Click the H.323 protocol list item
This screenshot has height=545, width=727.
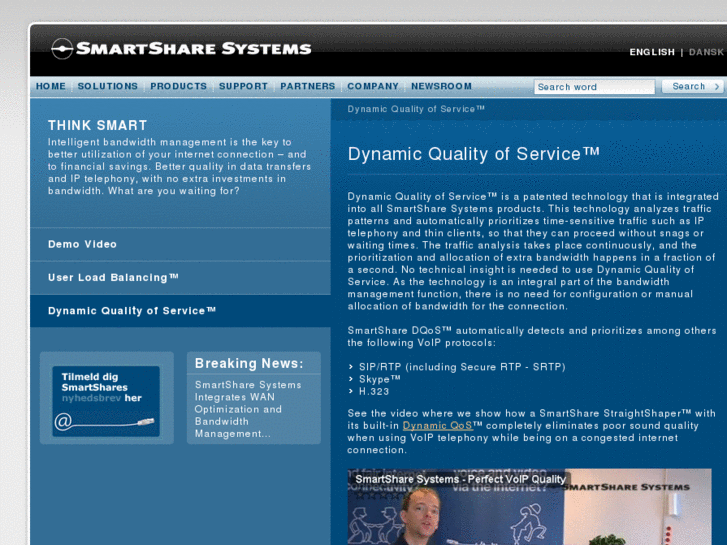click(x=374, y=391)
